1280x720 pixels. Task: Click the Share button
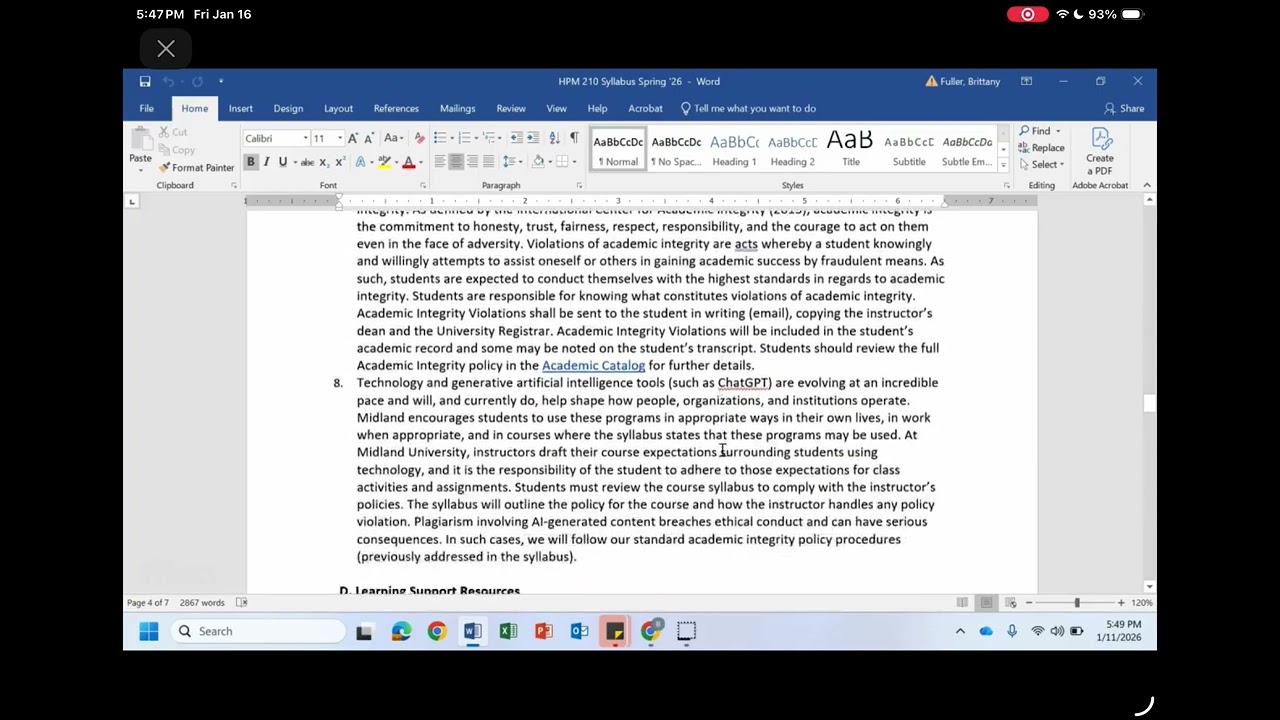click(1125, 108)
